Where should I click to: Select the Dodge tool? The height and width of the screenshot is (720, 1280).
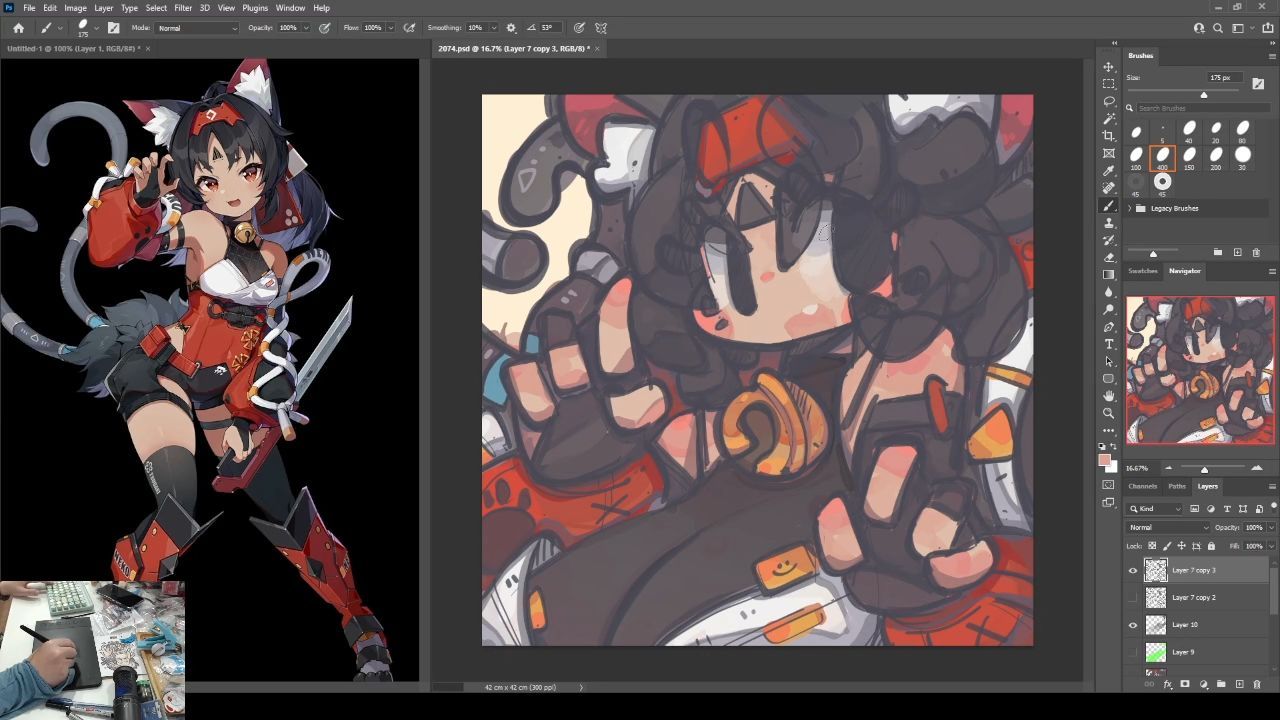pyautogui.click(x=1109, y=309)
